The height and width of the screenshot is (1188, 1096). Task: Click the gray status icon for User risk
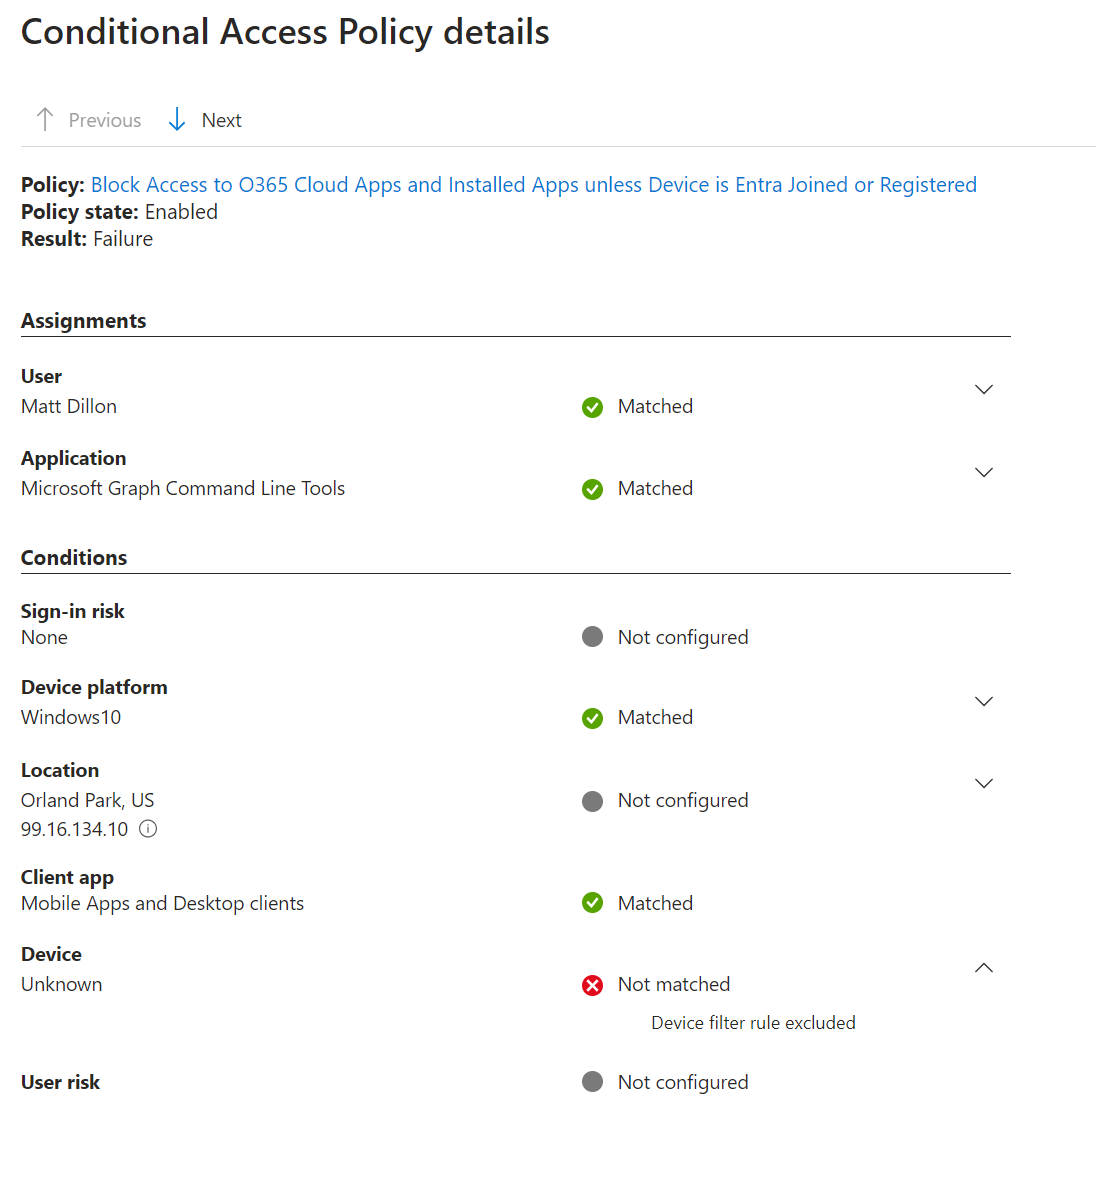coord(593,1082)
